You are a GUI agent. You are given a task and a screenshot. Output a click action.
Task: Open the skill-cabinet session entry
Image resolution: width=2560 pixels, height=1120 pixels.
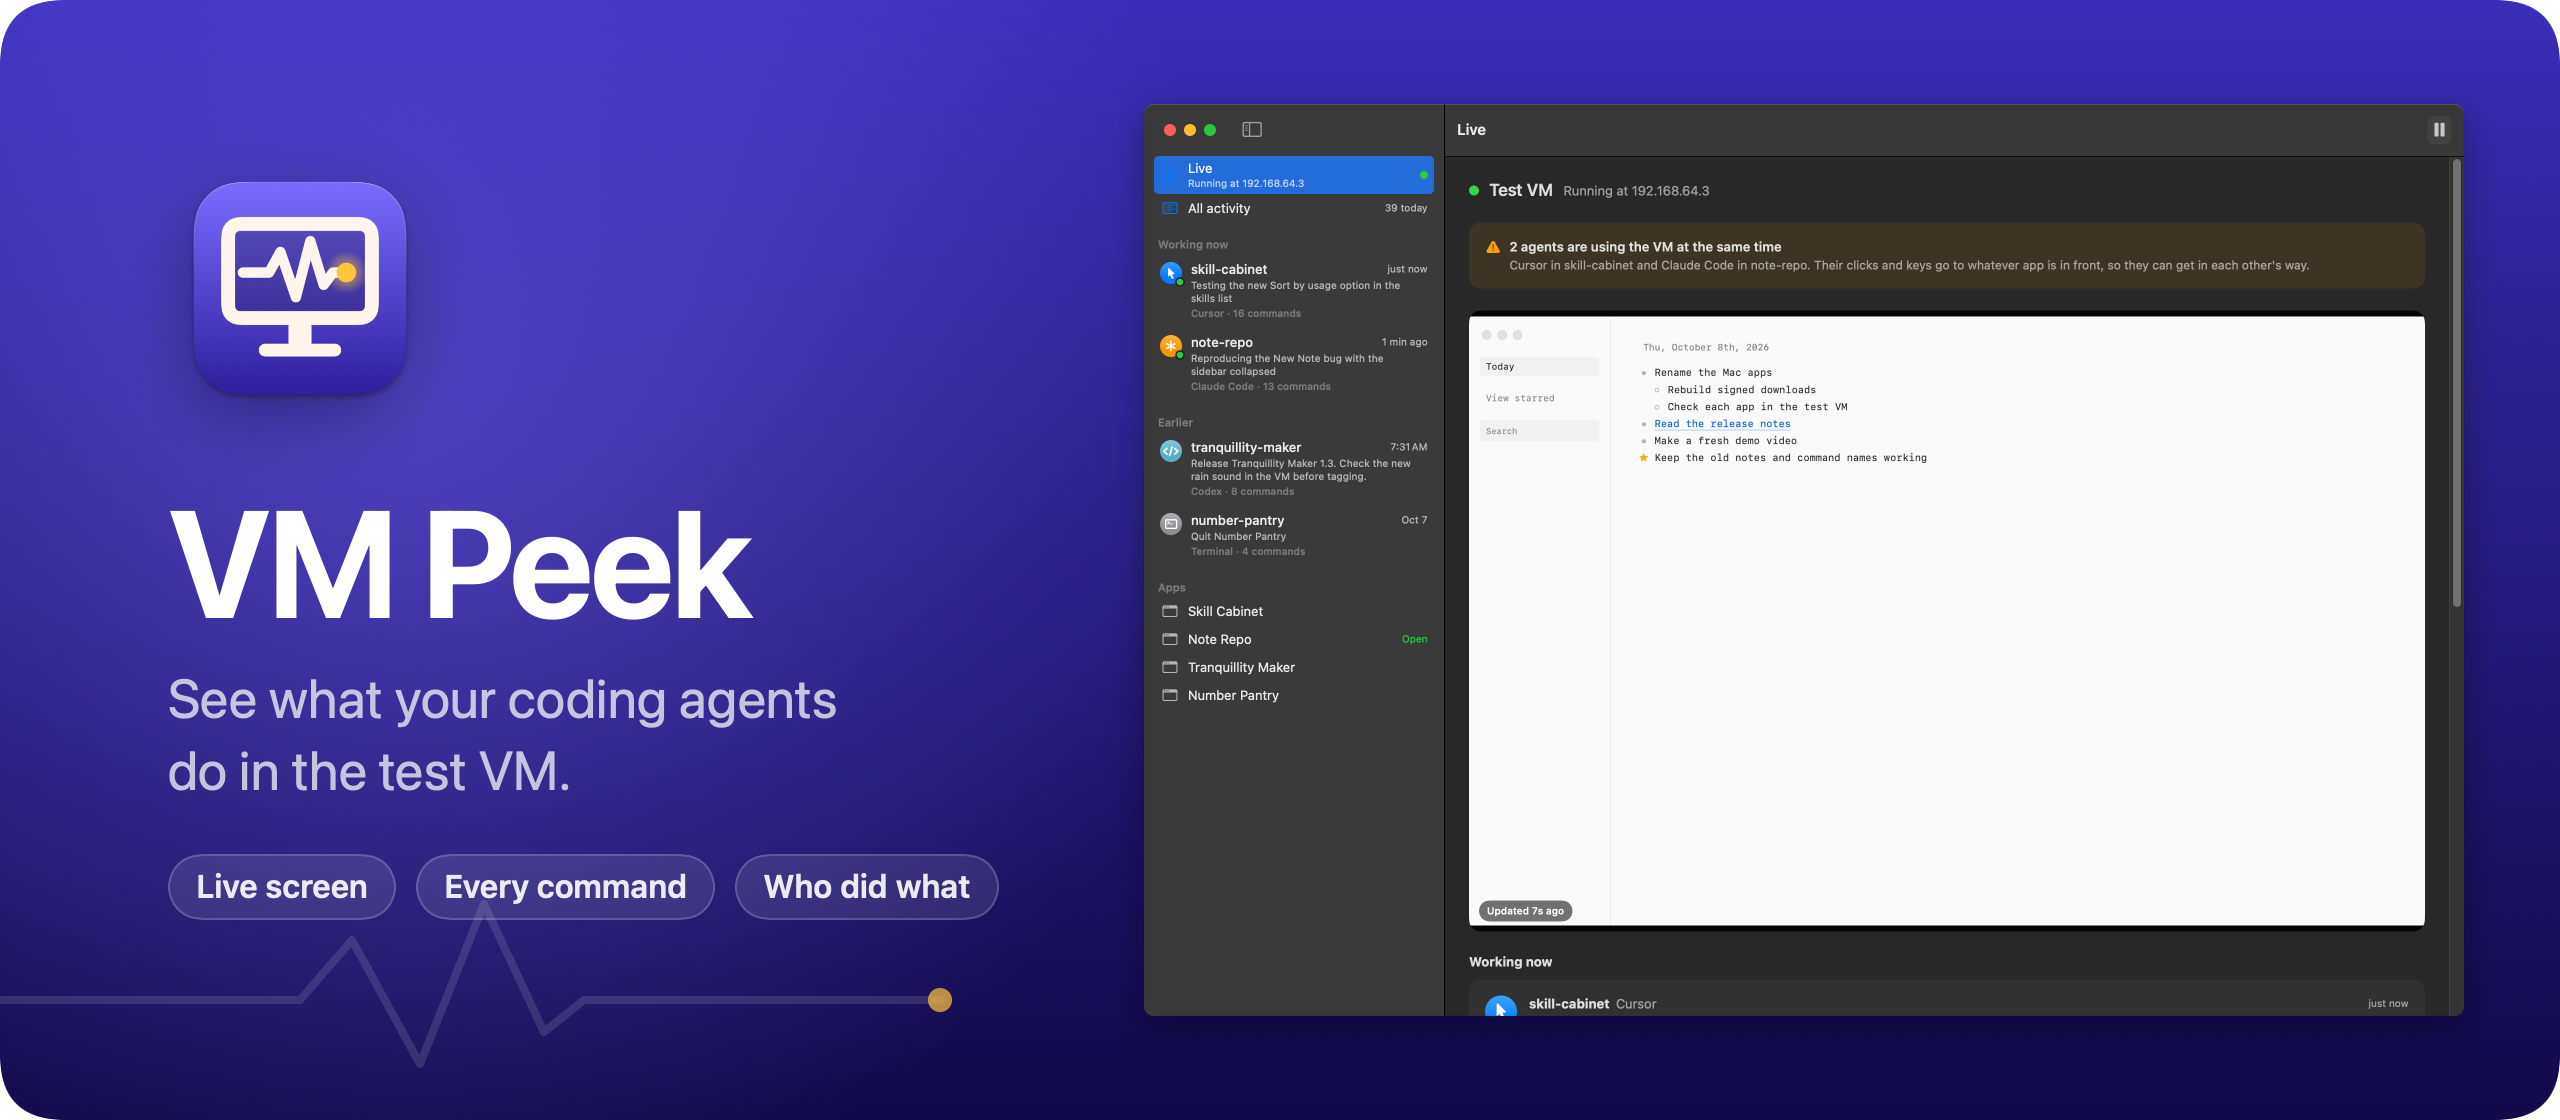coord(1293,291)
